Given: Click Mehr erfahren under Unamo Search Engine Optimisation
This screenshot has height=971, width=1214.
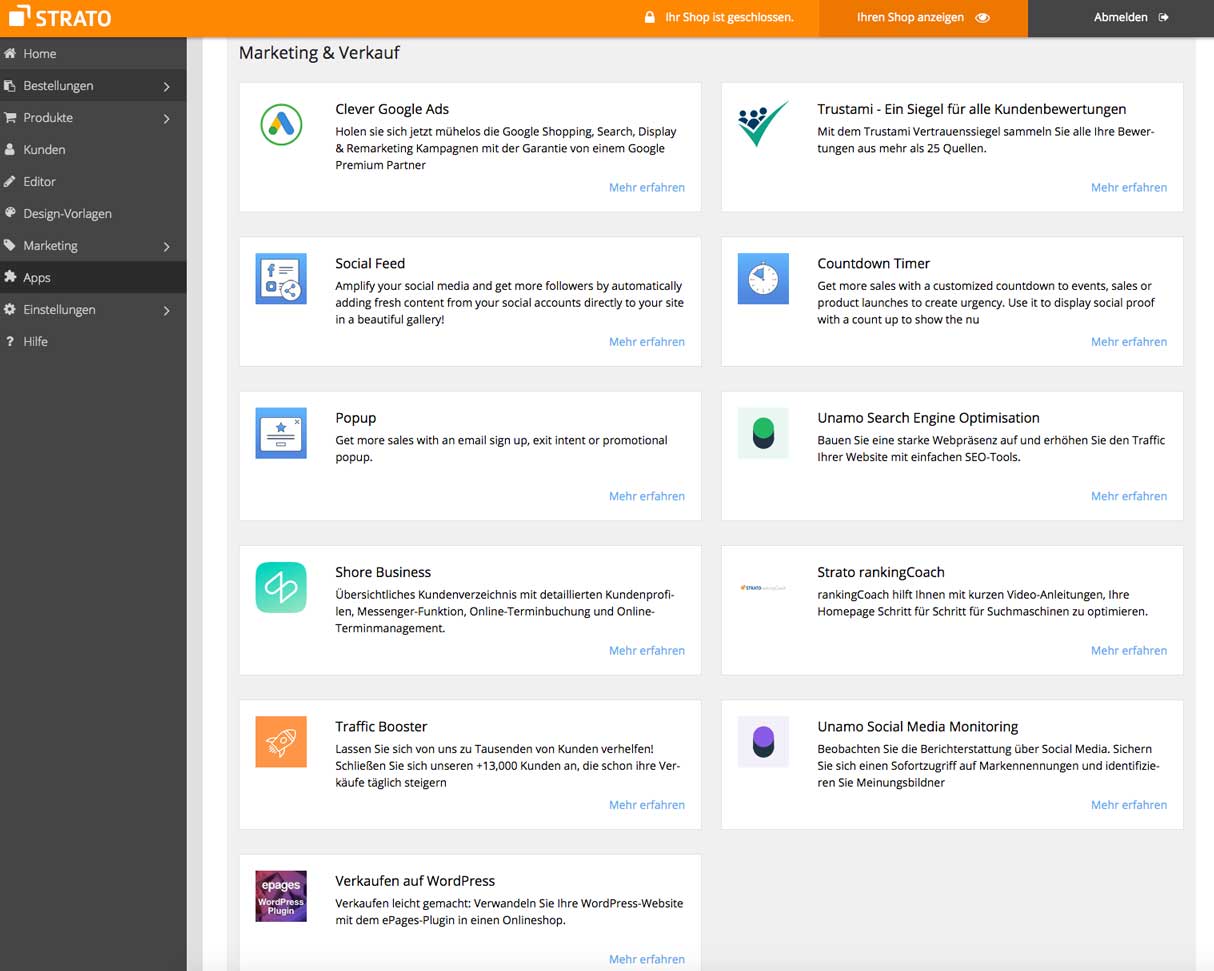Looking at the screenshot, I should pyautogui.click(x=1129, y=496).
